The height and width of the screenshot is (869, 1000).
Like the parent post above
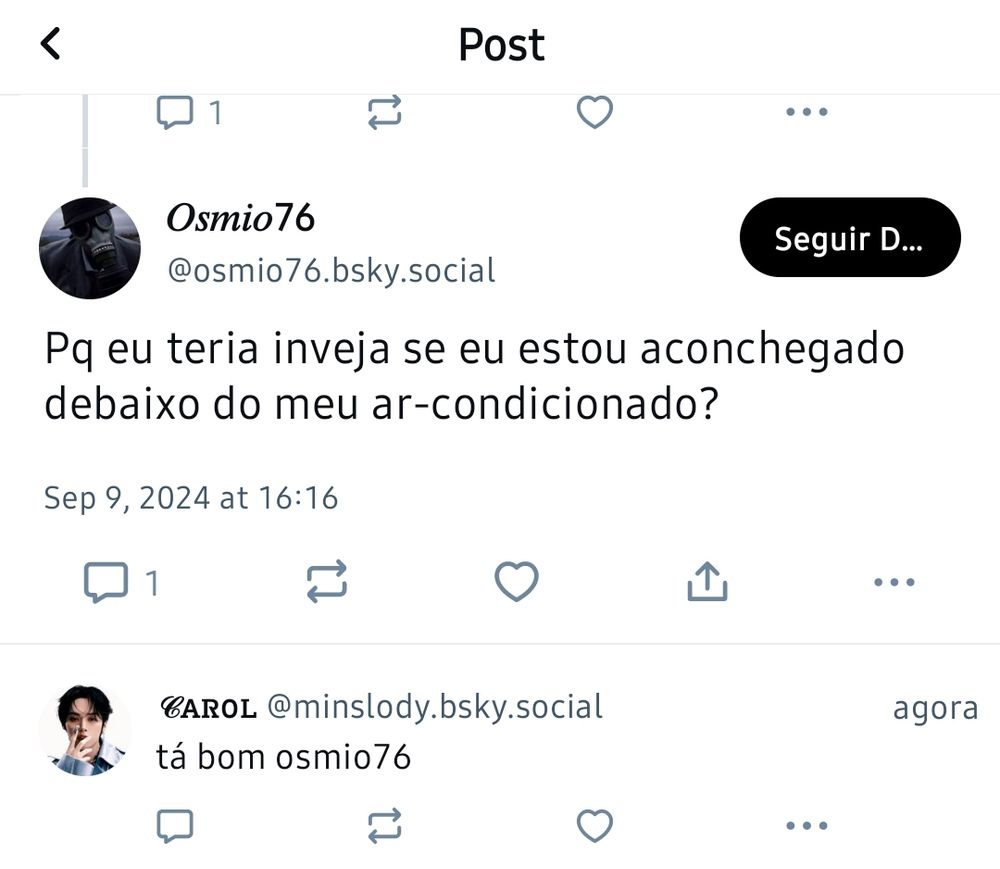tap(594, 112)
